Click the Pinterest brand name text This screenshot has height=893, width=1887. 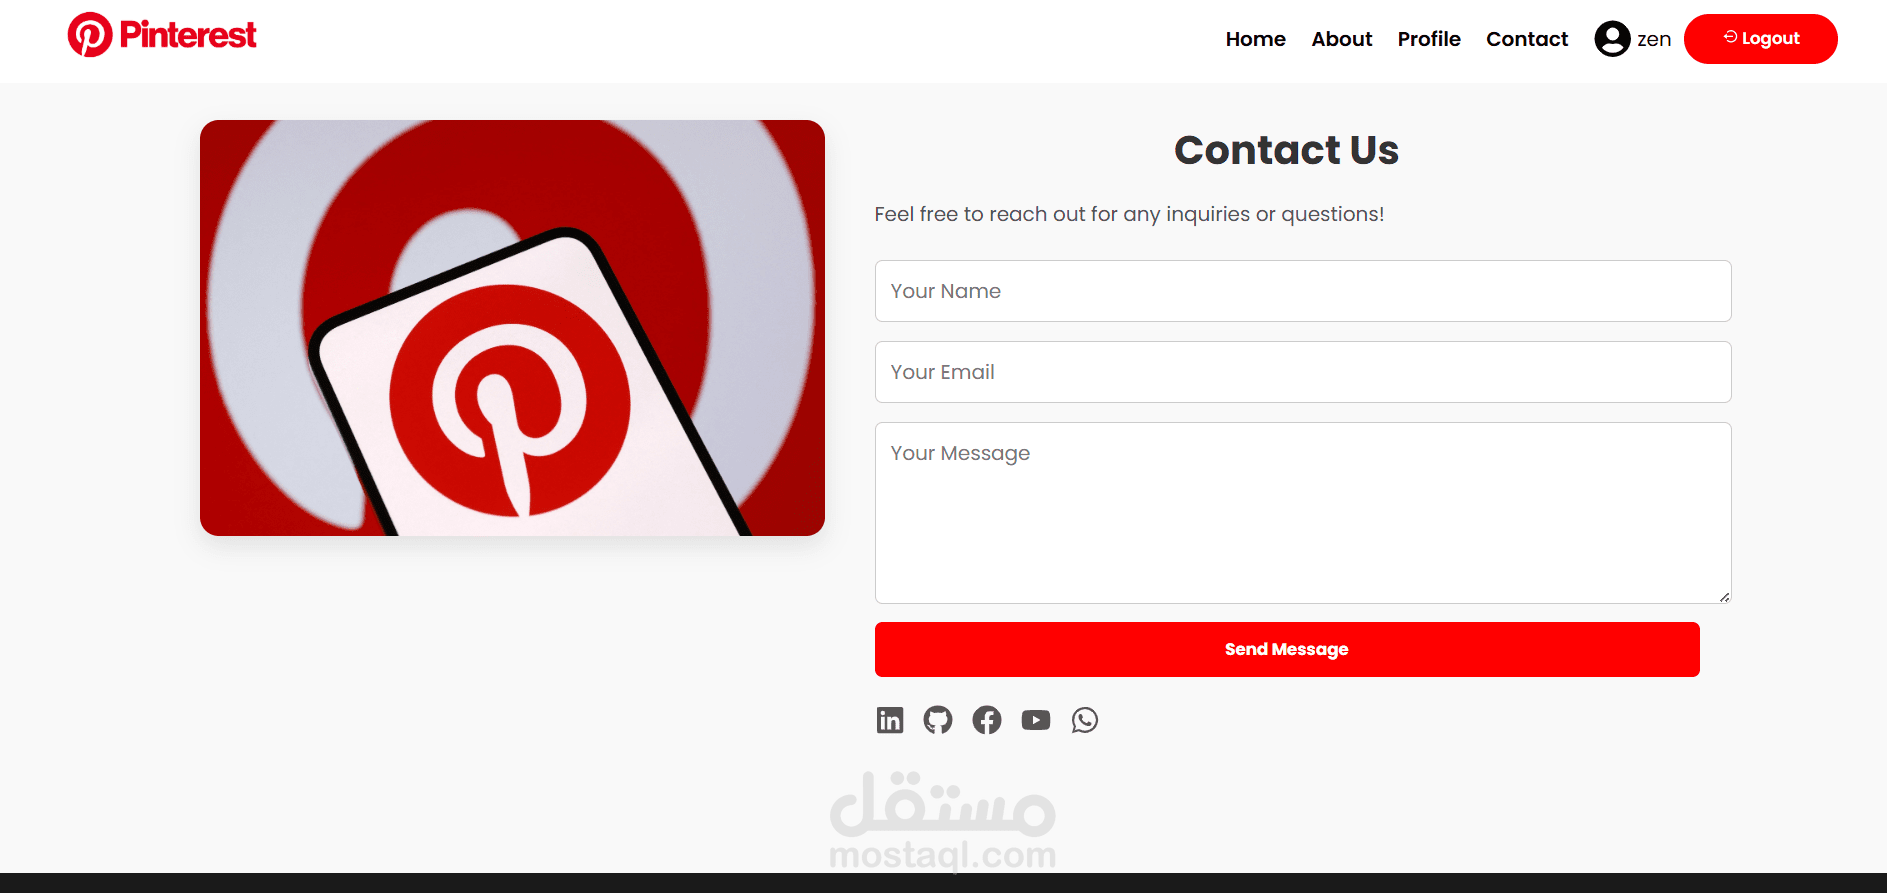(x=188, y=35)
